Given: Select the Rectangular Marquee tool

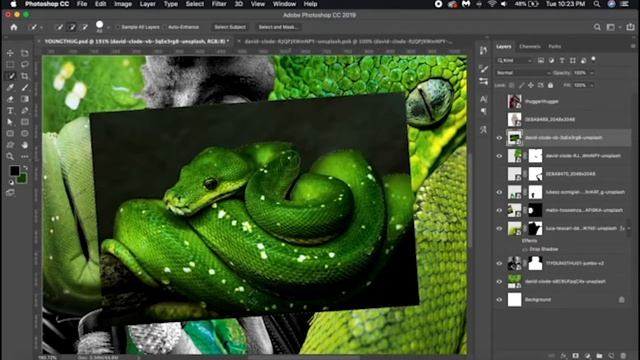Looking at the screenshot, I should [10, 64].
